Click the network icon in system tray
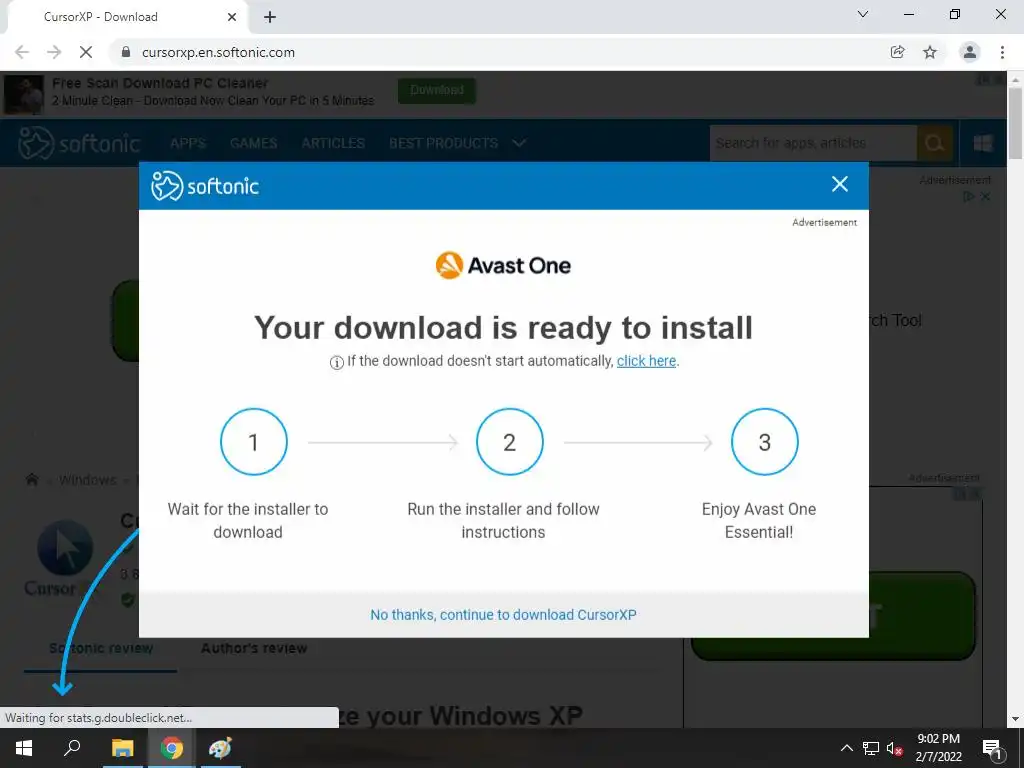 (871, 748)
